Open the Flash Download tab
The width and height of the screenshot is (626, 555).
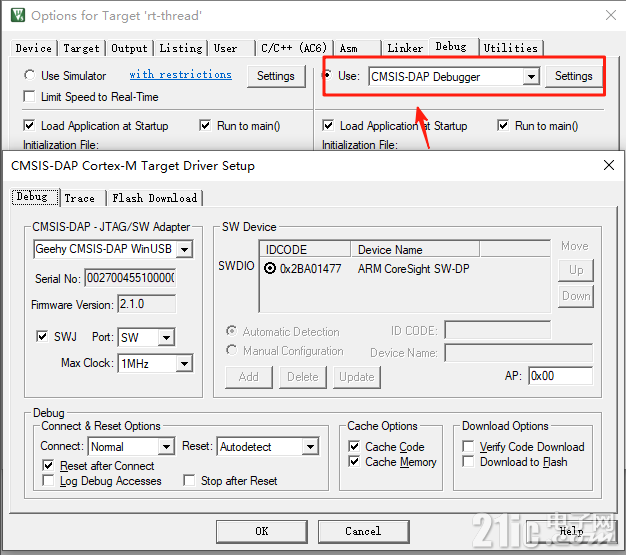point(155,198)
